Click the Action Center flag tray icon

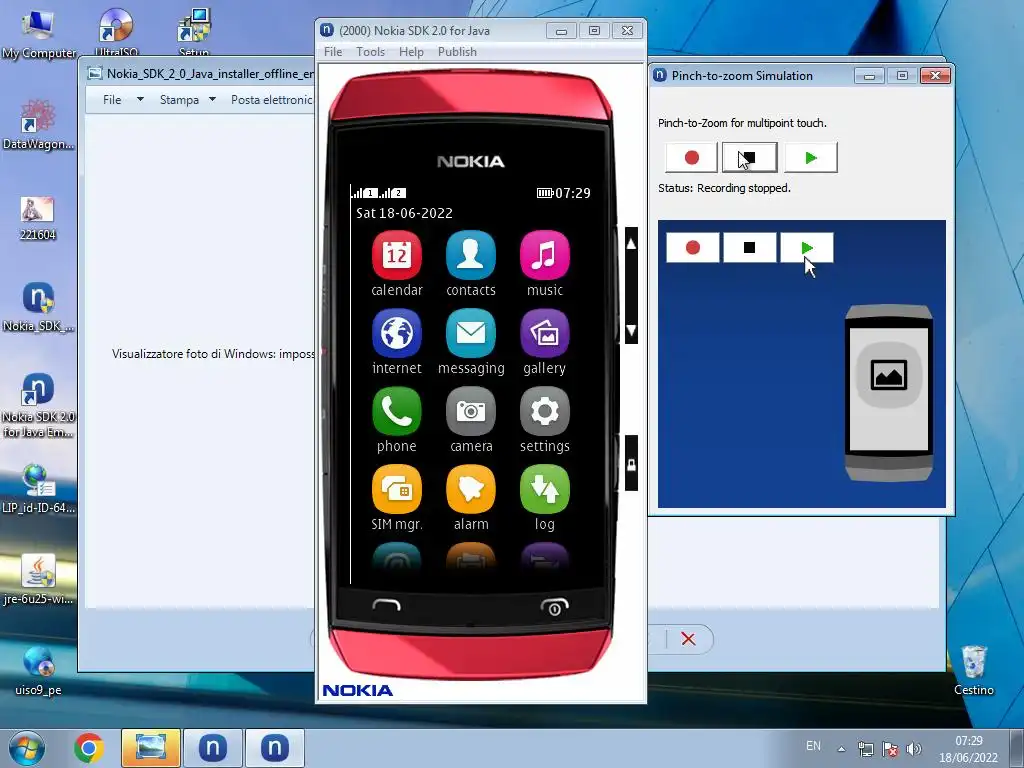pos(889,749)
